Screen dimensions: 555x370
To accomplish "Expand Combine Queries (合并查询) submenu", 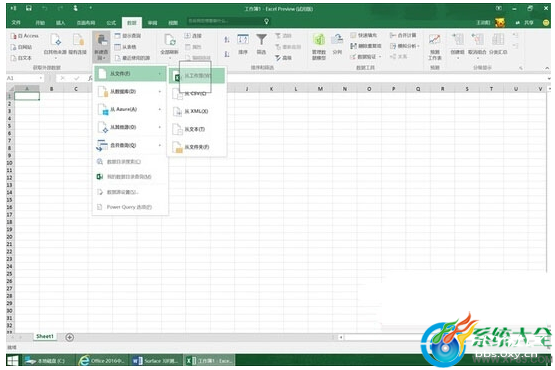I will coord(130,145).
